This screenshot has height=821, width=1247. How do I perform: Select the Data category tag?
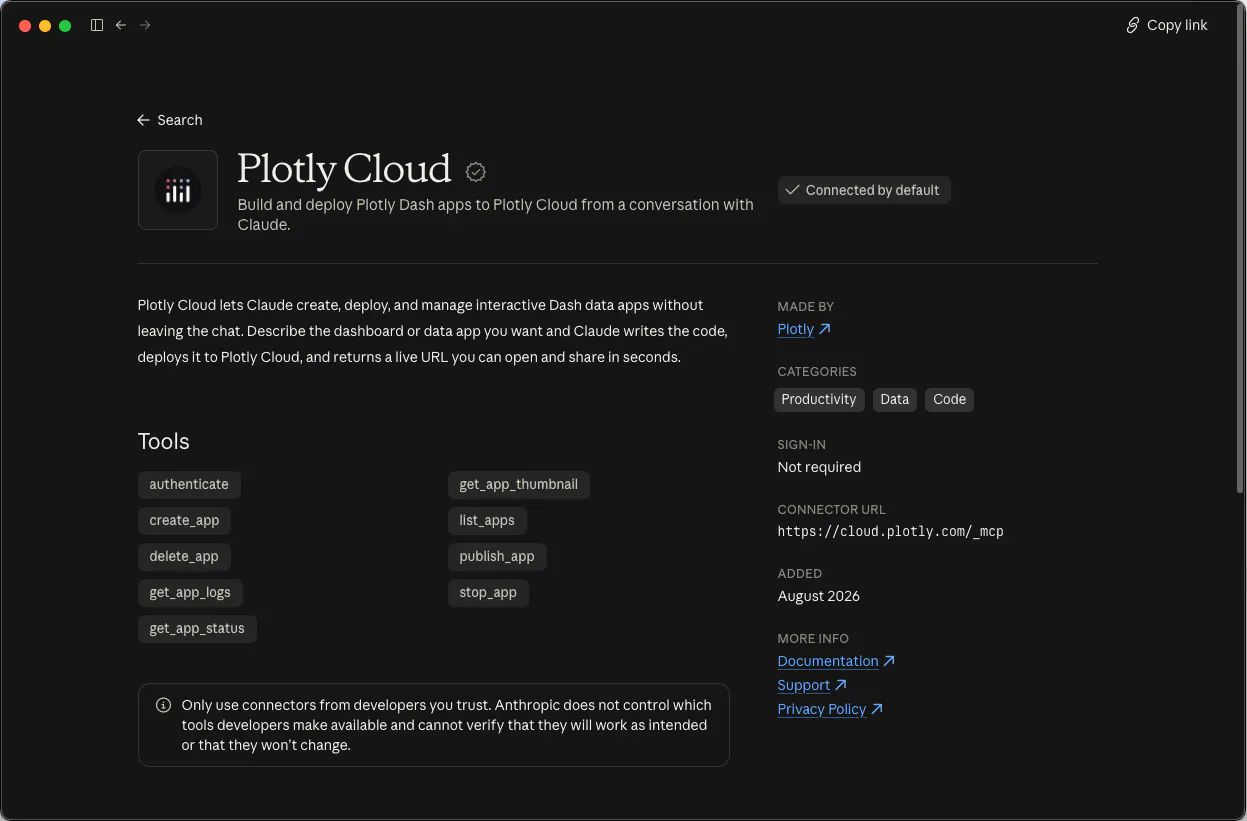tap(895, 399)
